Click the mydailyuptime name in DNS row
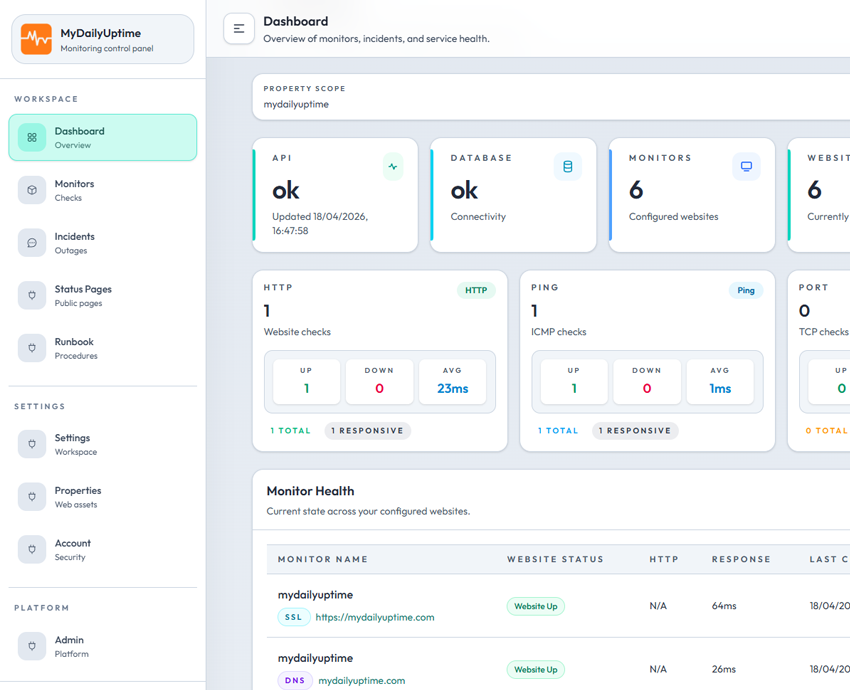 coord(315,659)
